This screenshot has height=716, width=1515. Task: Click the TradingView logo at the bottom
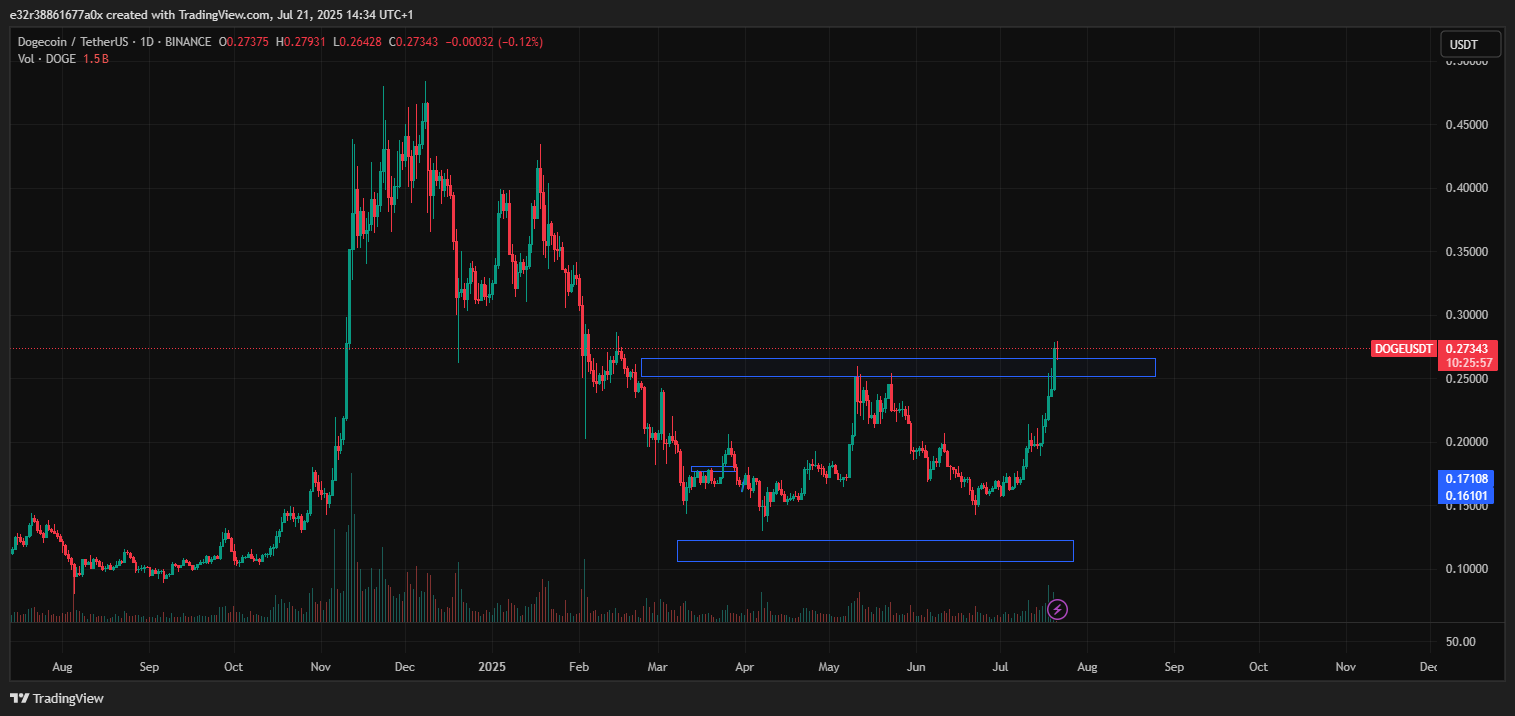tap(57, 698)
